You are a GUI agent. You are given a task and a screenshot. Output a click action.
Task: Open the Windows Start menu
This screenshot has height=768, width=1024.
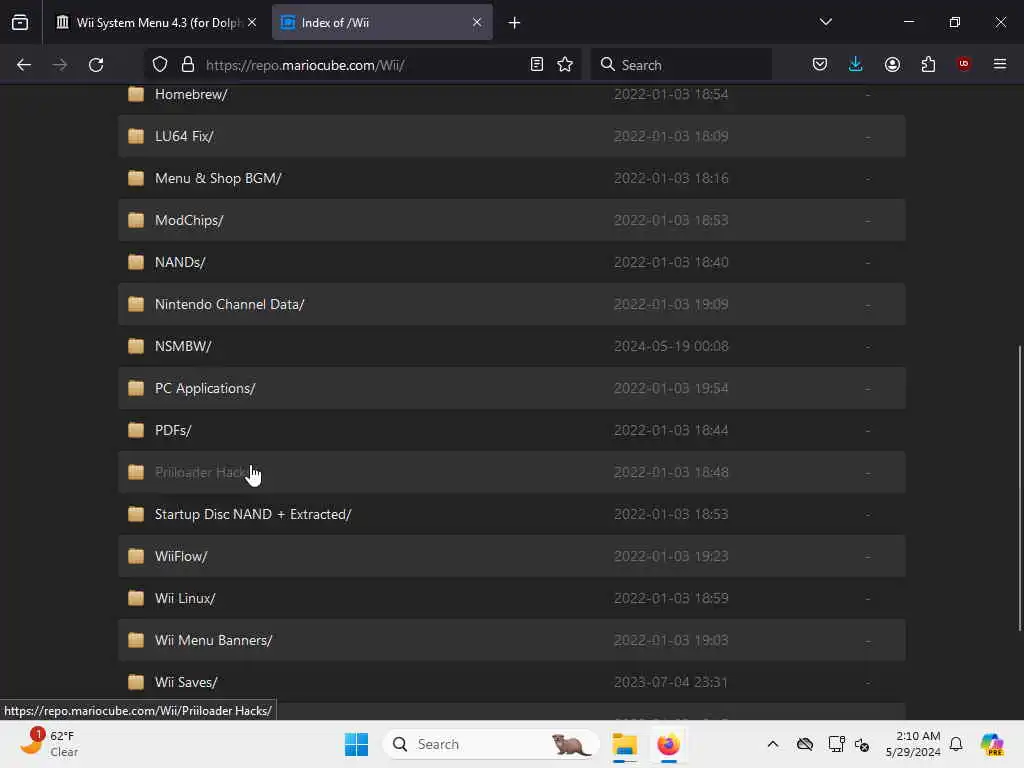click(x=357, y=744)
